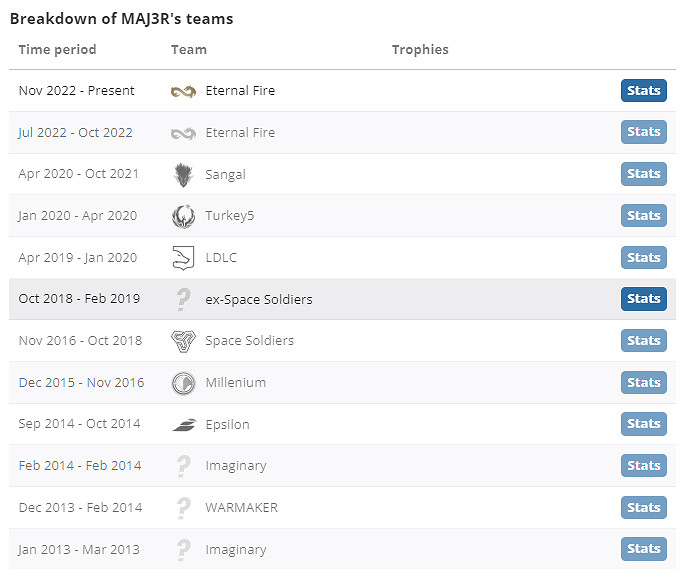Show Stats for the LDLC period
This screenshot has width=684, height=581.
(643, 258)
